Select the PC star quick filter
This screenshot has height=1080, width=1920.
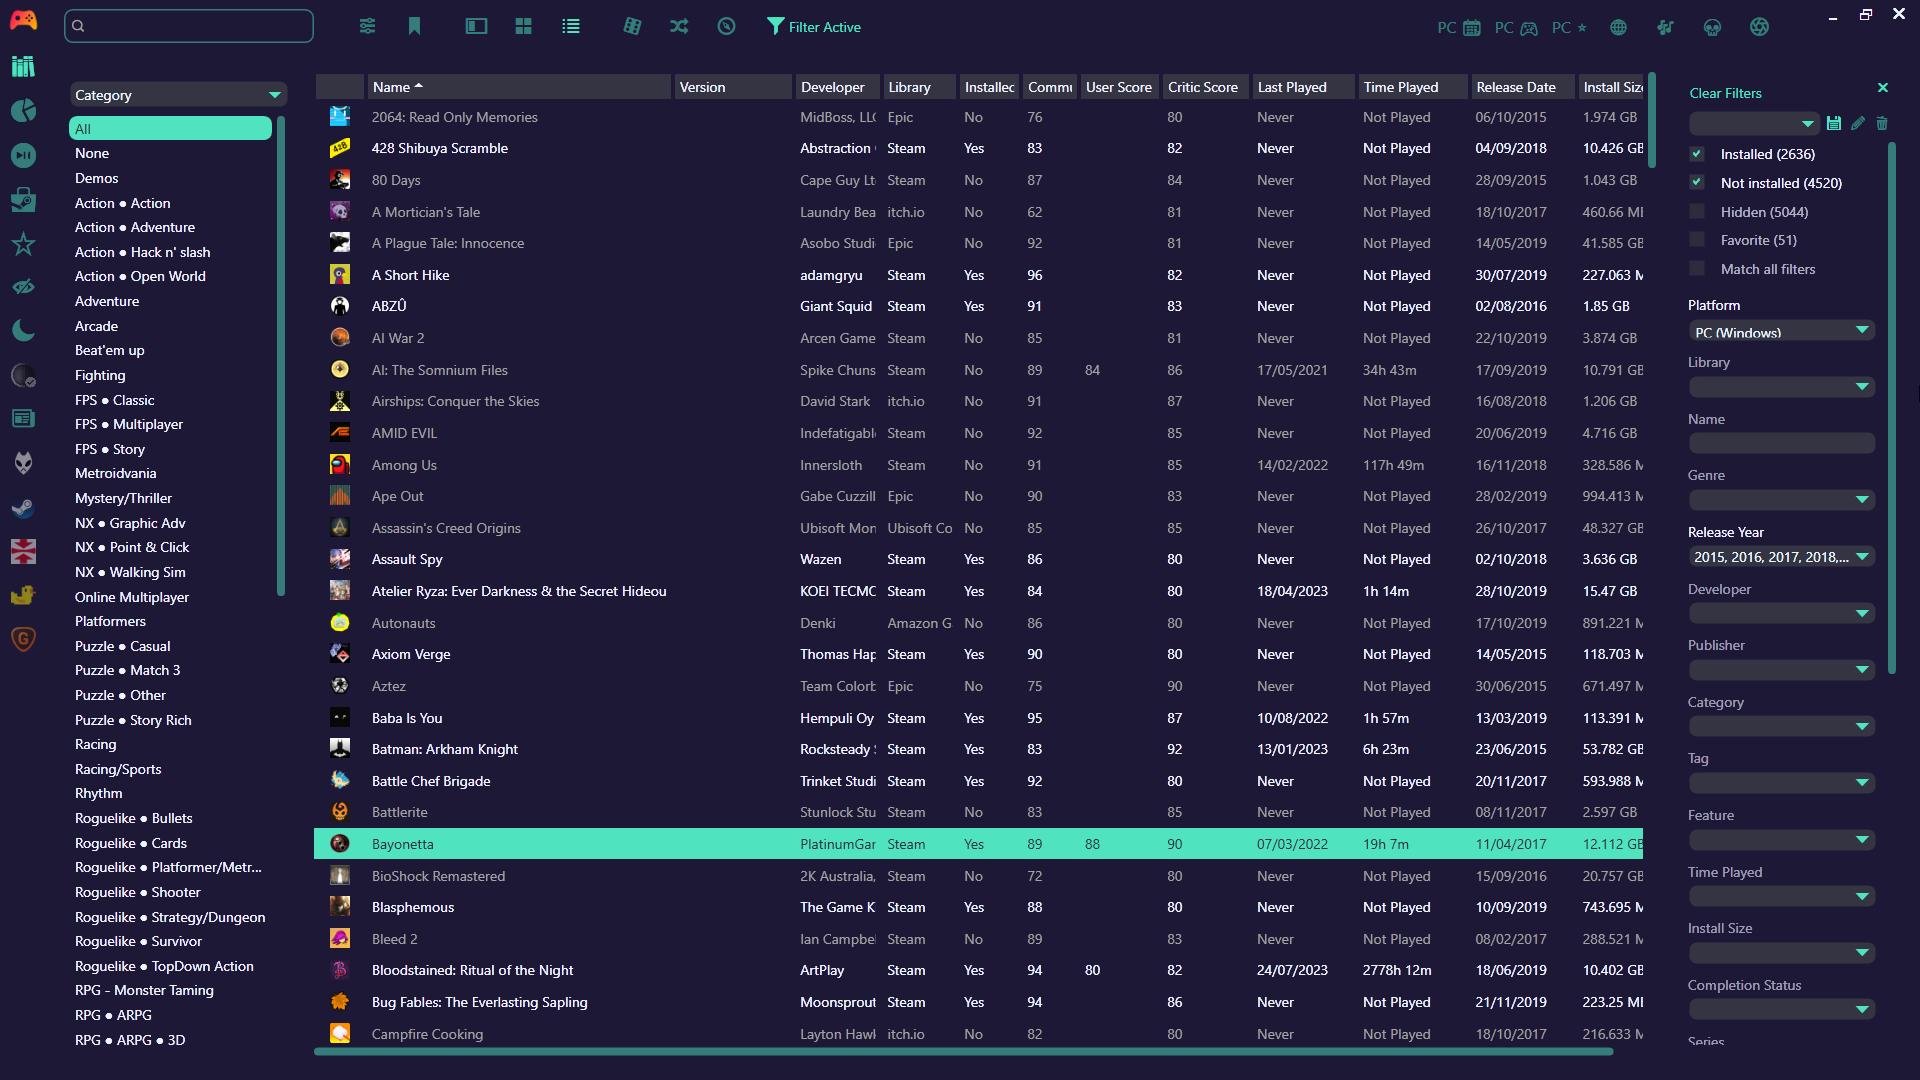[1569, 28]
